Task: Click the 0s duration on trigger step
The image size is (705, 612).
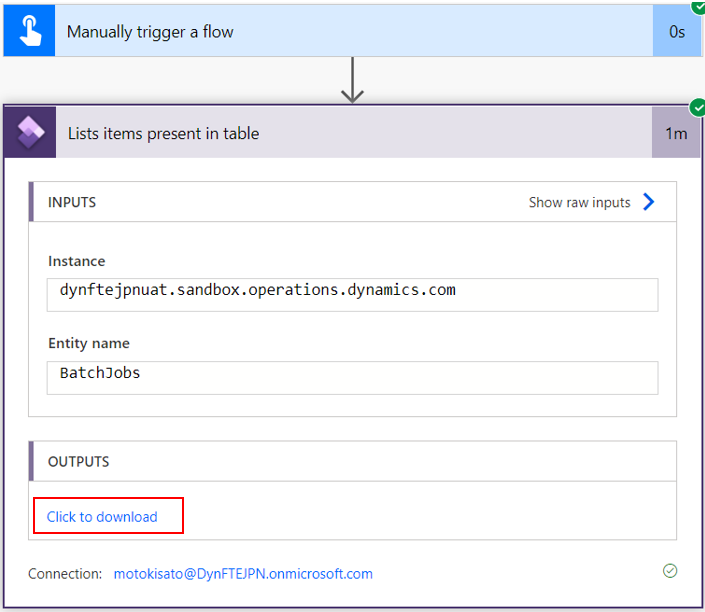Action: [677, 31]
